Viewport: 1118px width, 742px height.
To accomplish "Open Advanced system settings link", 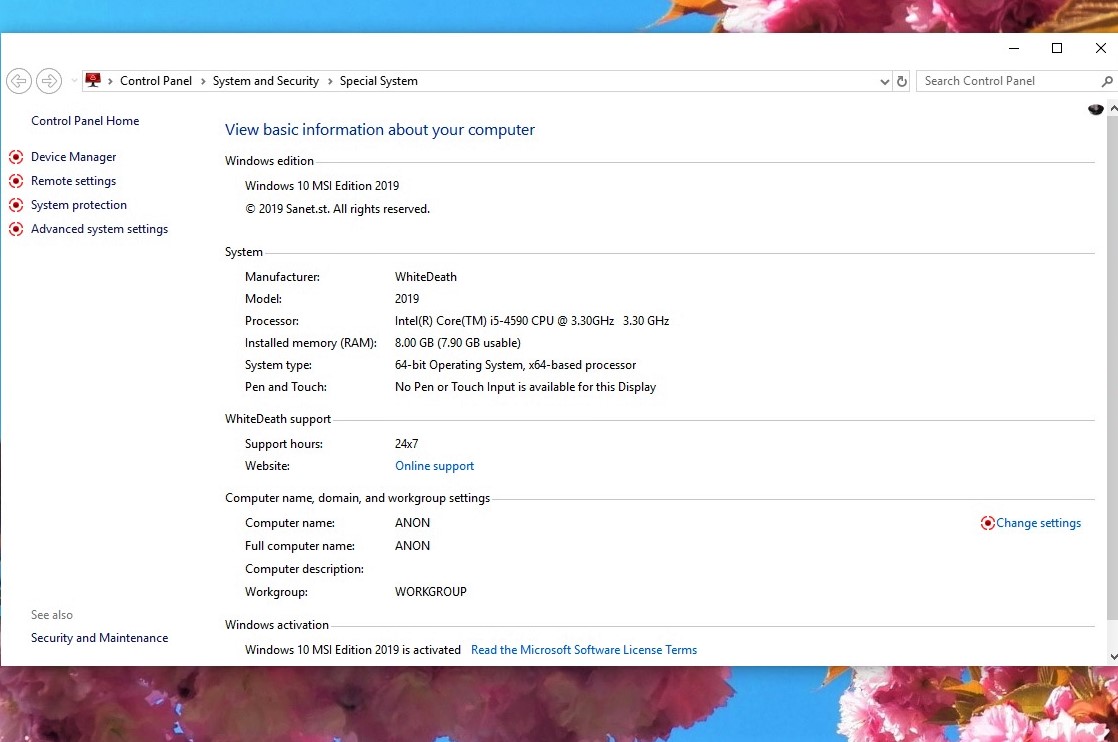I will click(99, 229).
